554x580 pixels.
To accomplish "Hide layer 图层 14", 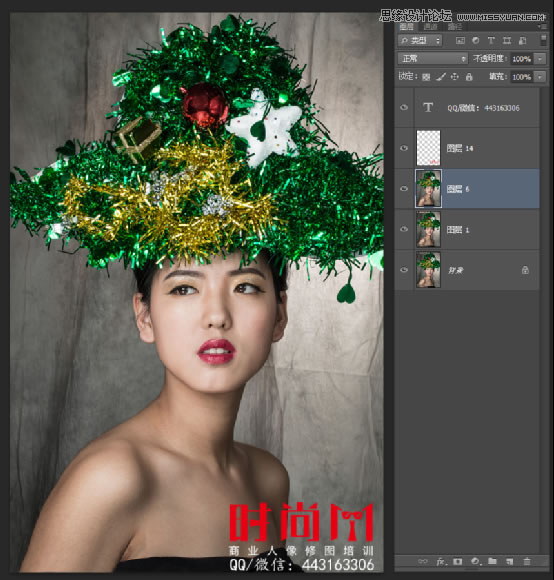I will [404, 148].
